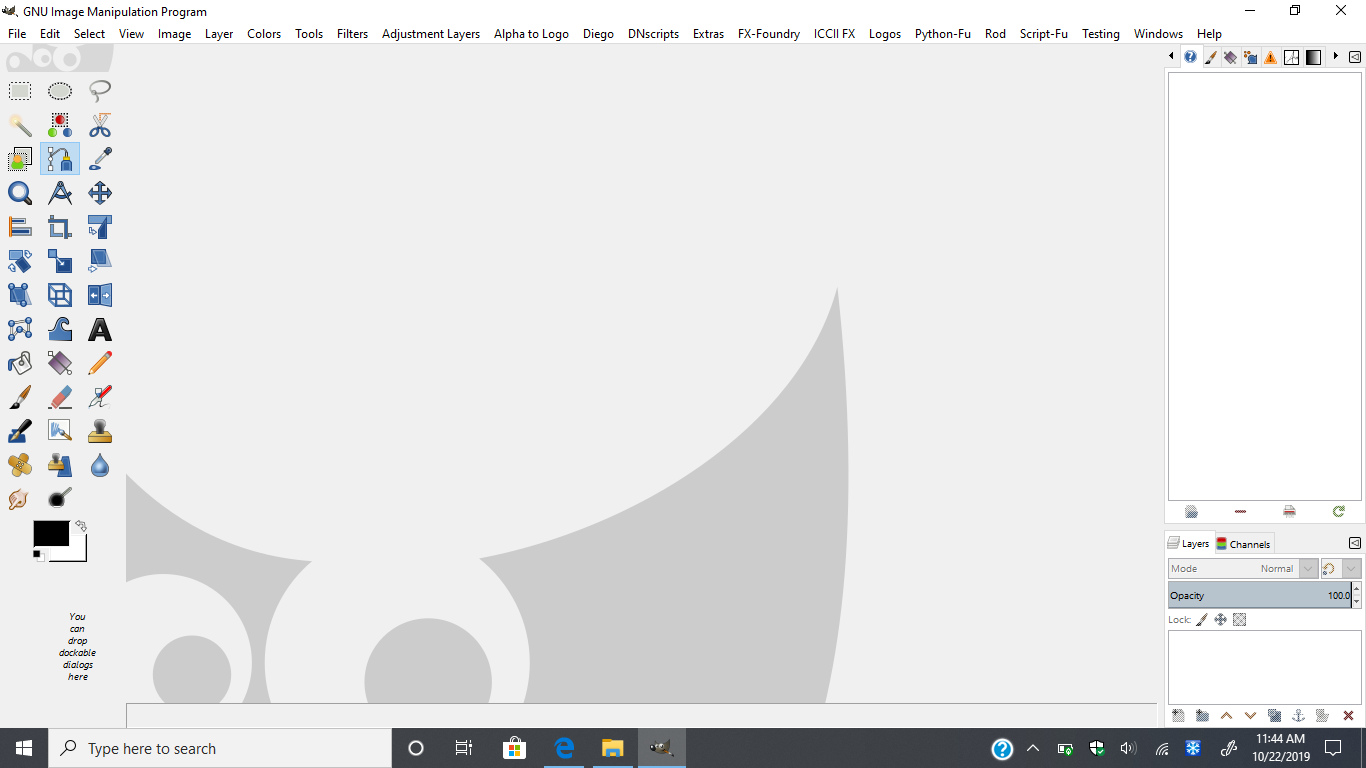Open the Script-Fu menu
Screen dimensions: 1366x768
point(1043,34)
